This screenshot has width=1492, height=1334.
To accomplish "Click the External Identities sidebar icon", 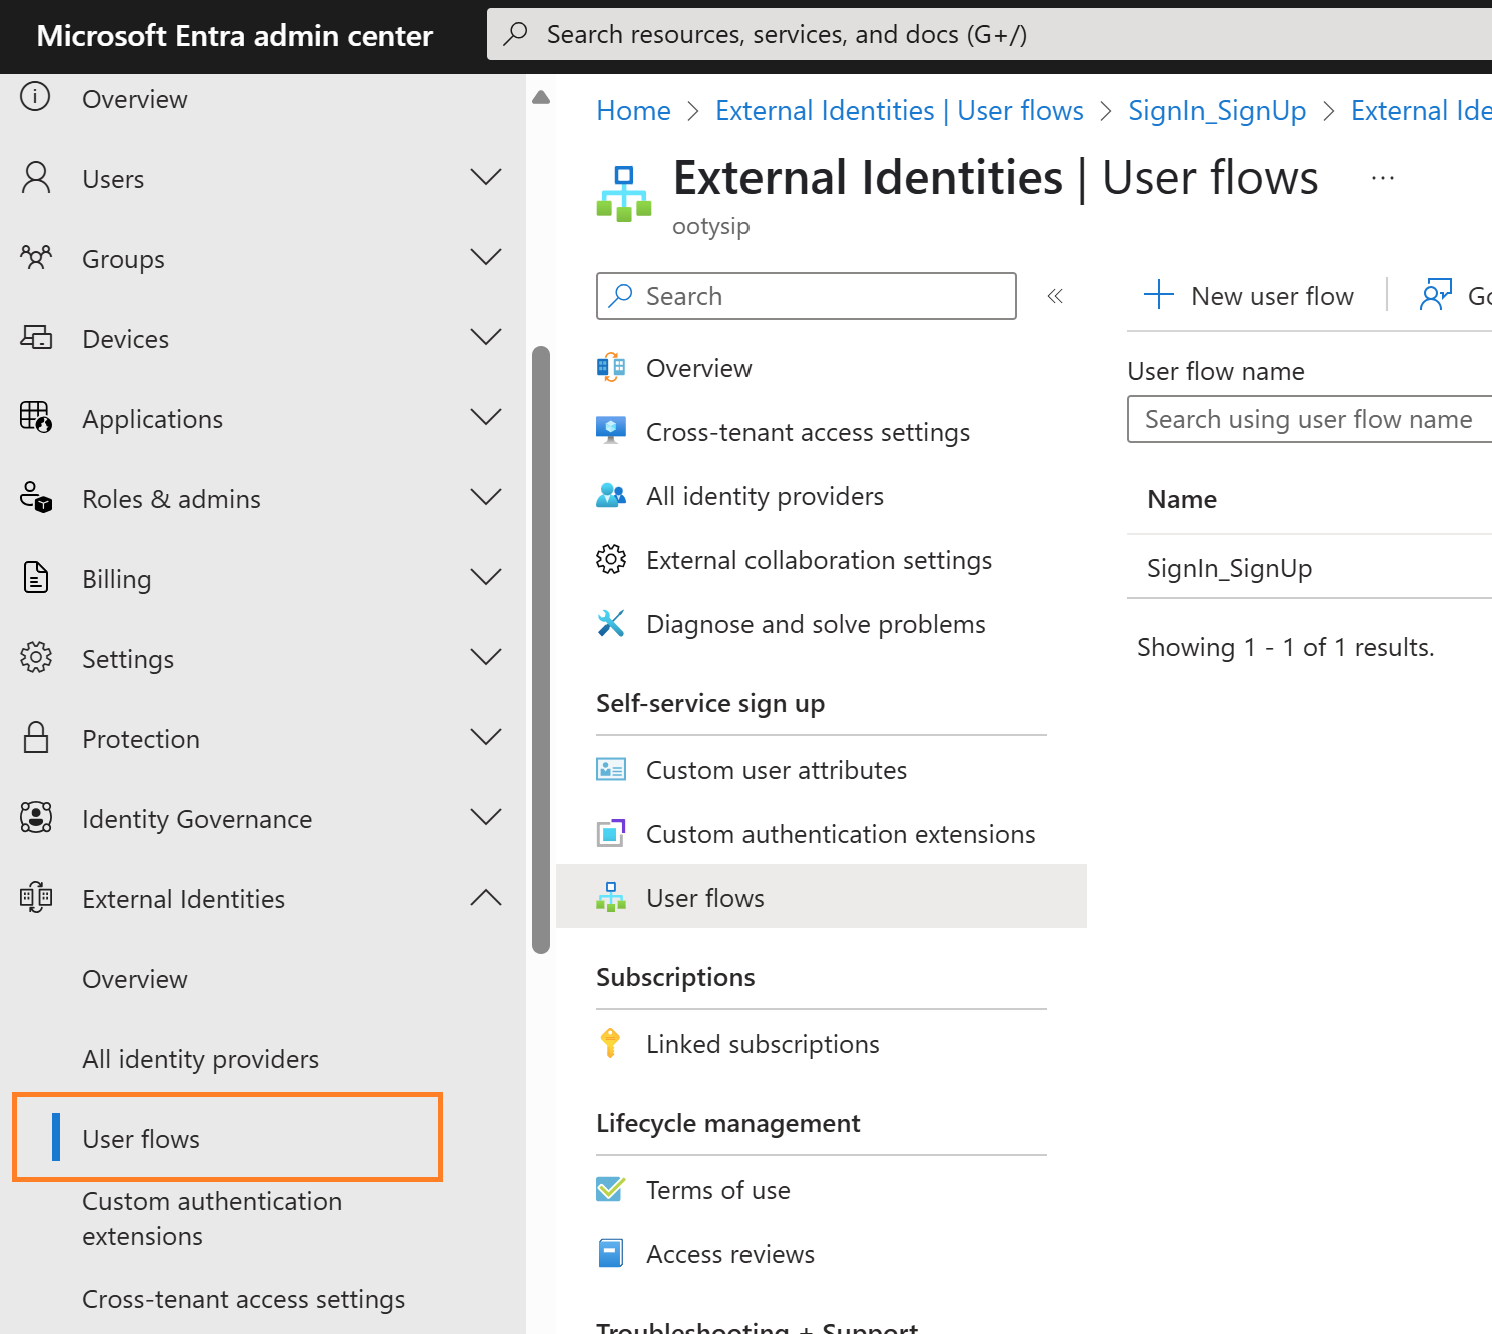I will (36, 897).
